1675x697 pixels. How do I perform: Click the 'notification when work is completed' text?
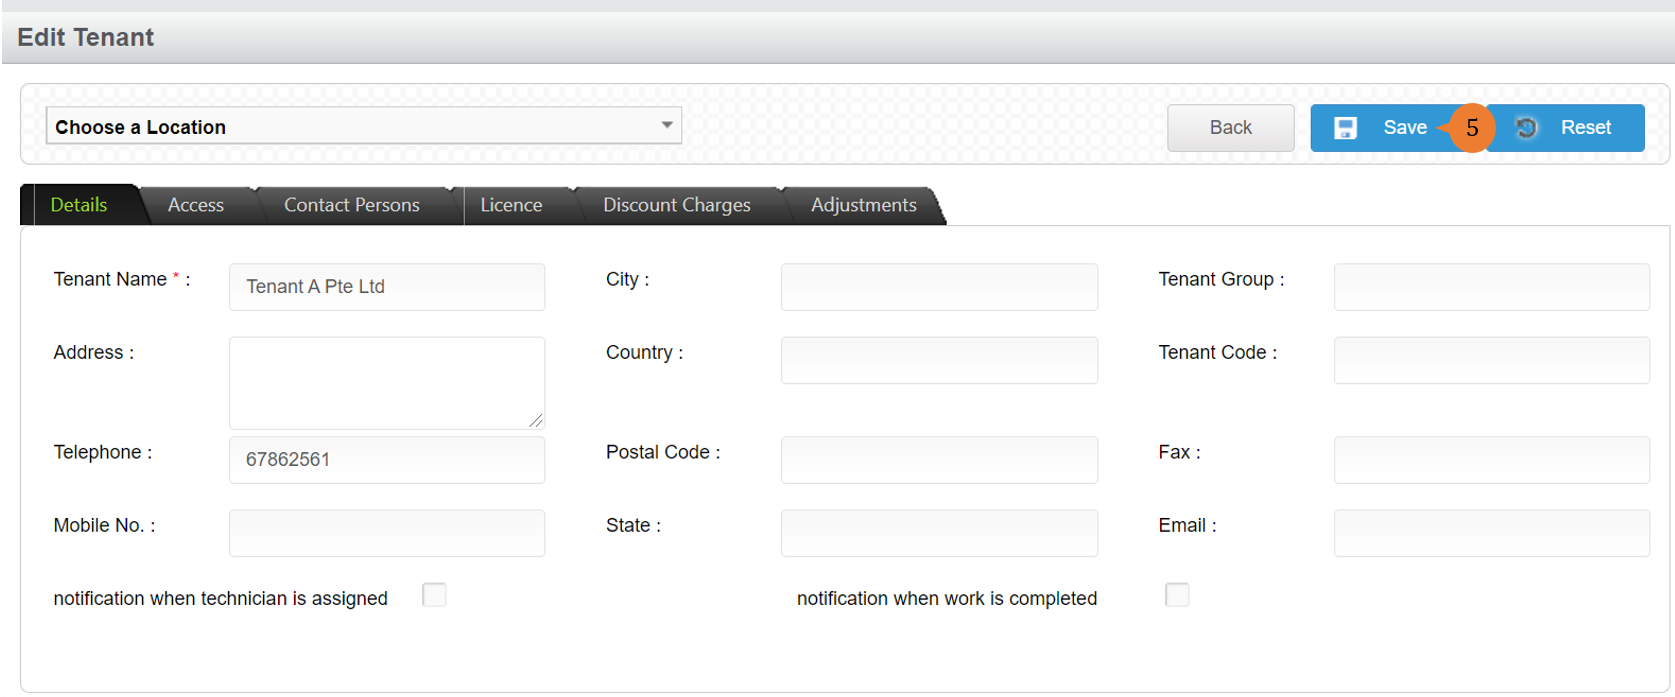point(947,598)
